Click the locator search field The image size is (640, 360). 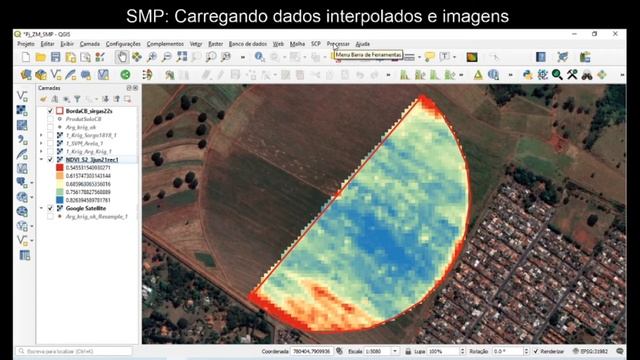(74, 351)
